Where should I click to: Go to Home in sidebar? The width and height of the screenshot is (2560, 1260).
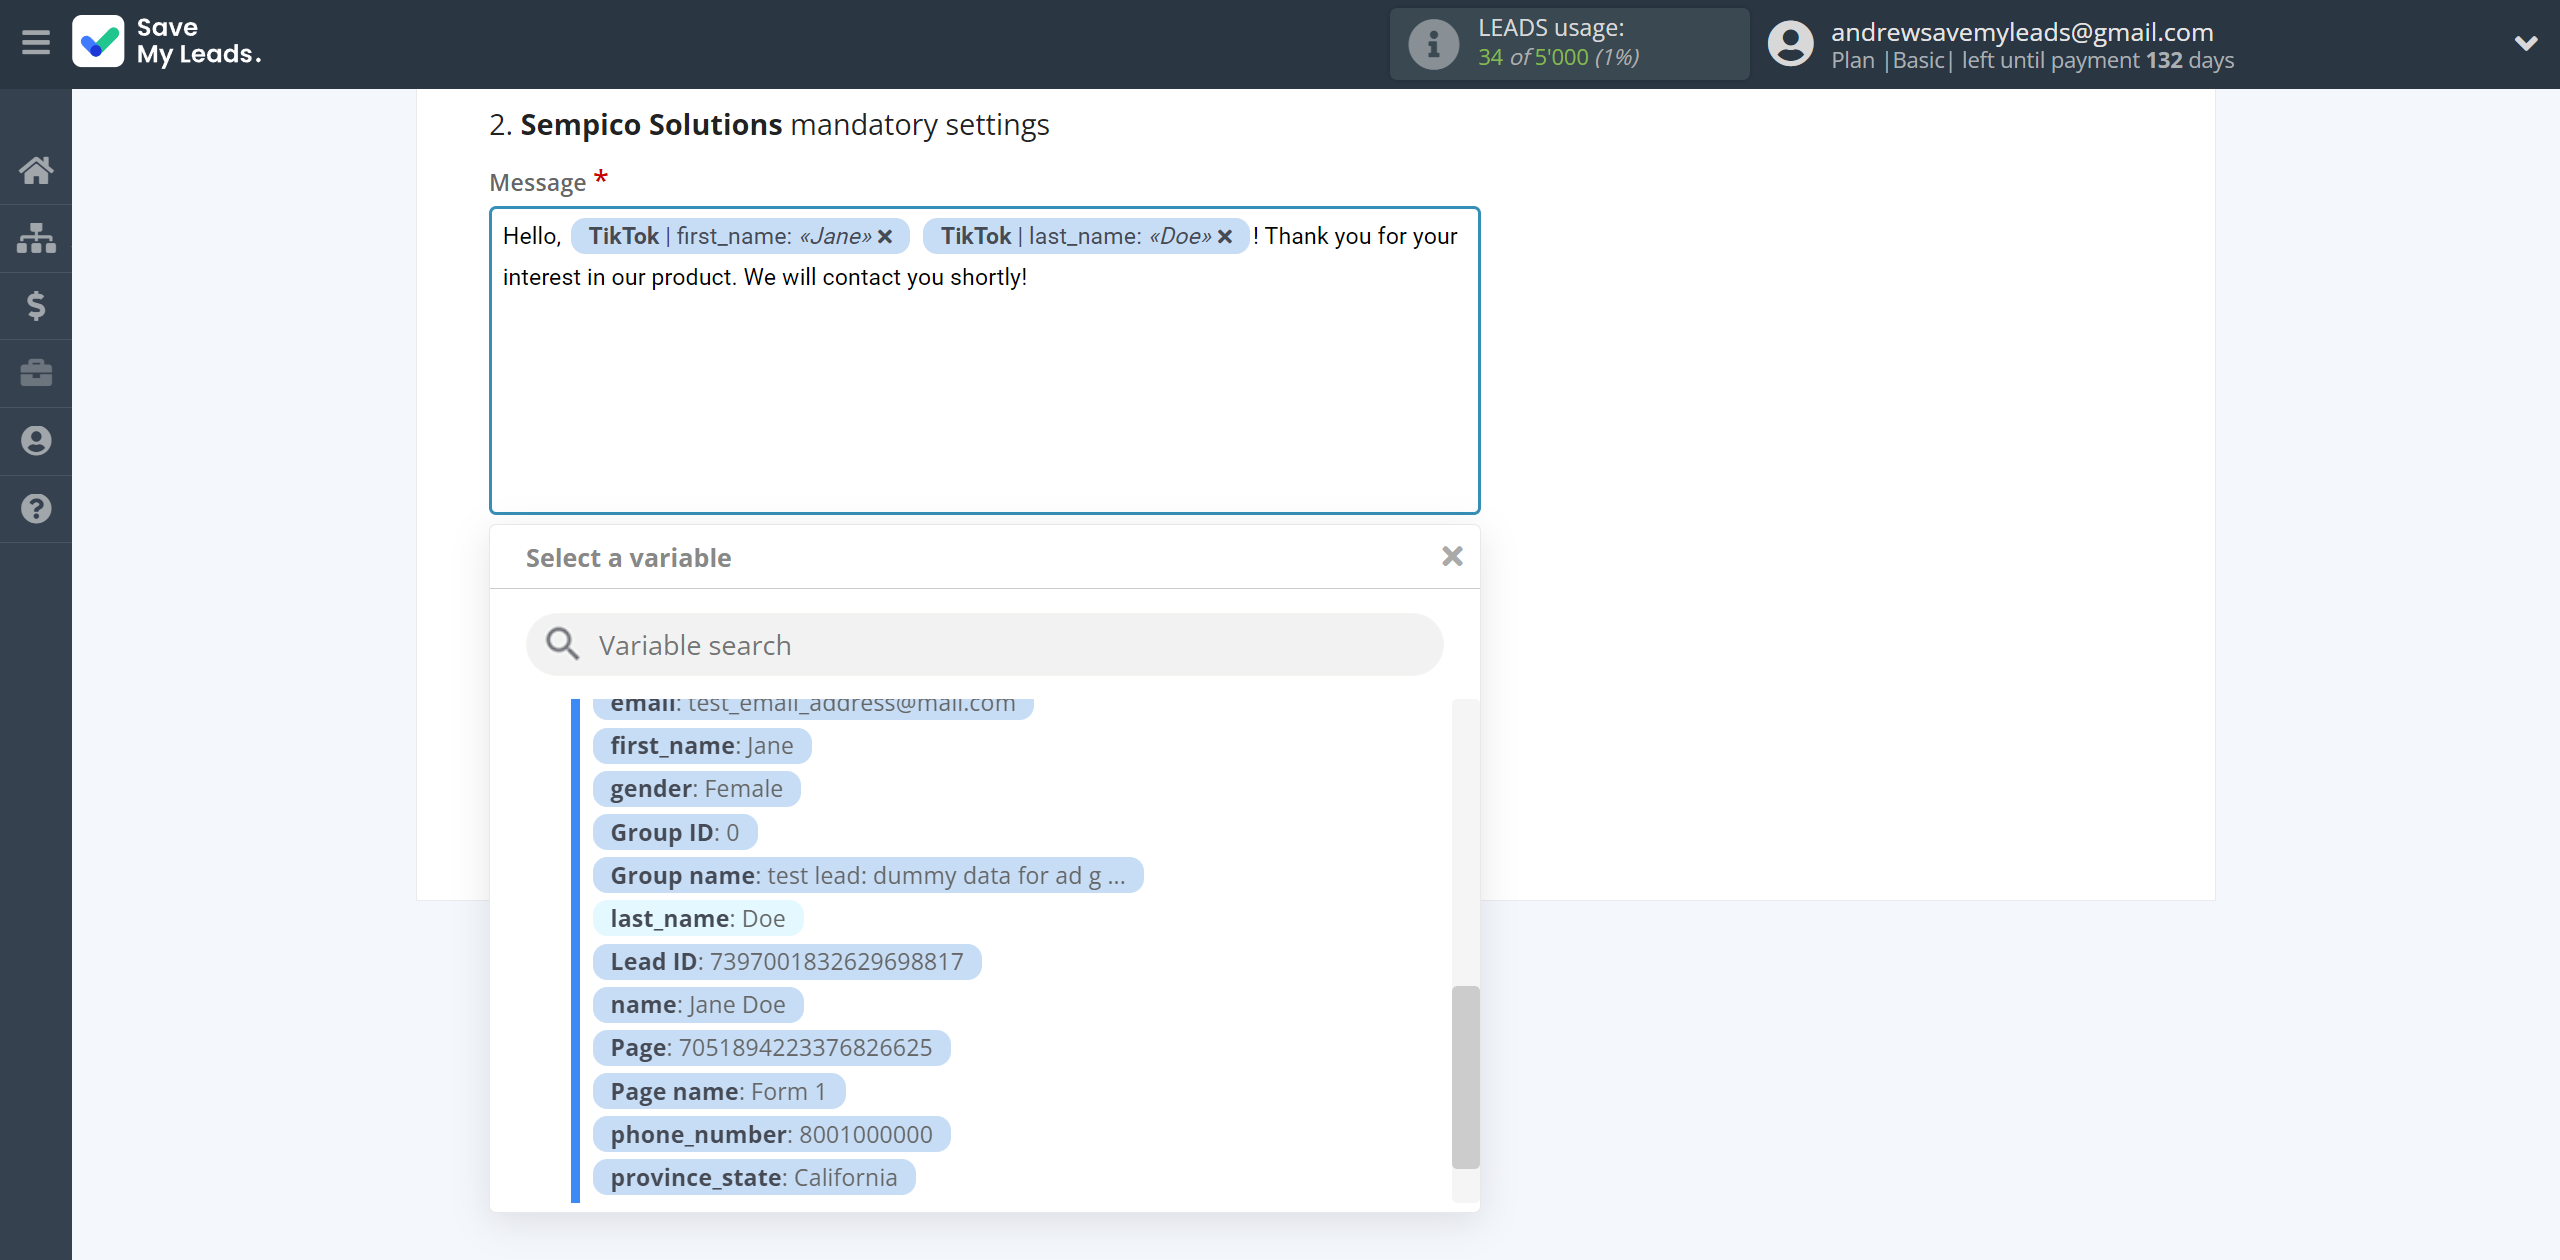coord(36,170)
